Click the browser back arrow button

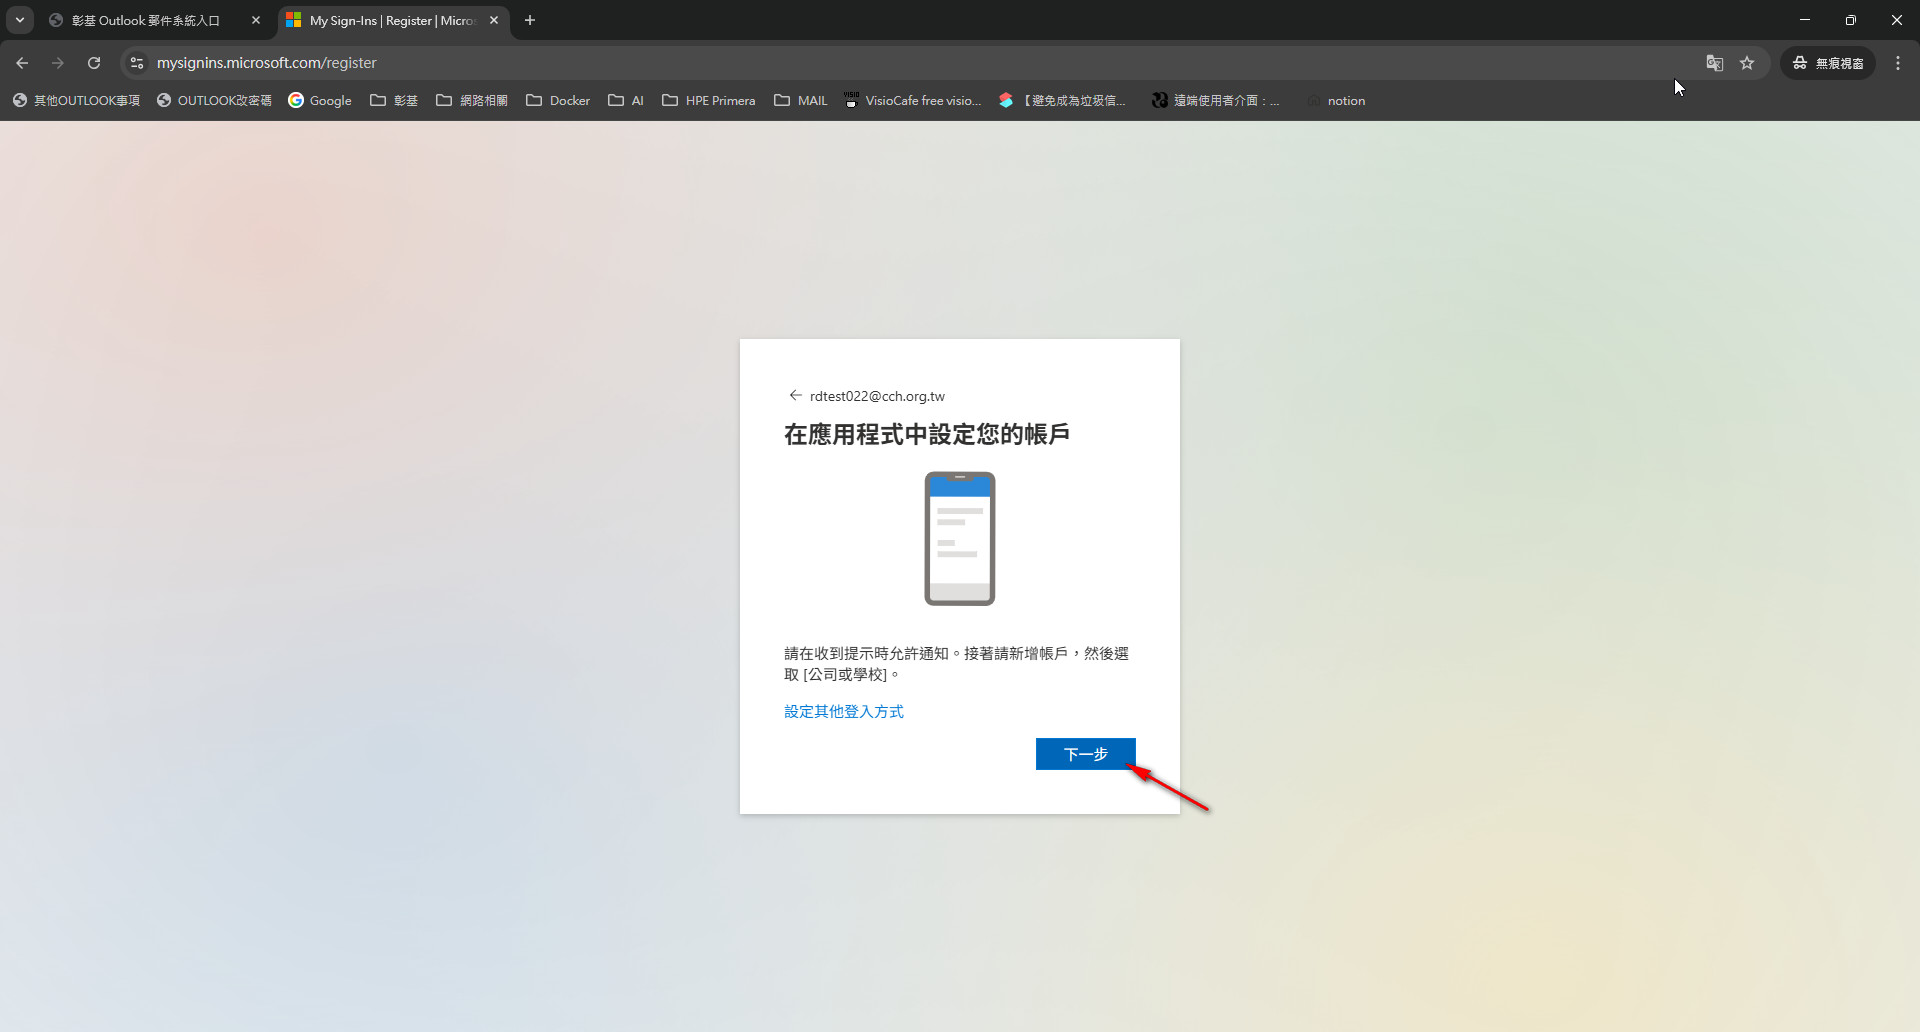coord(22,63)
